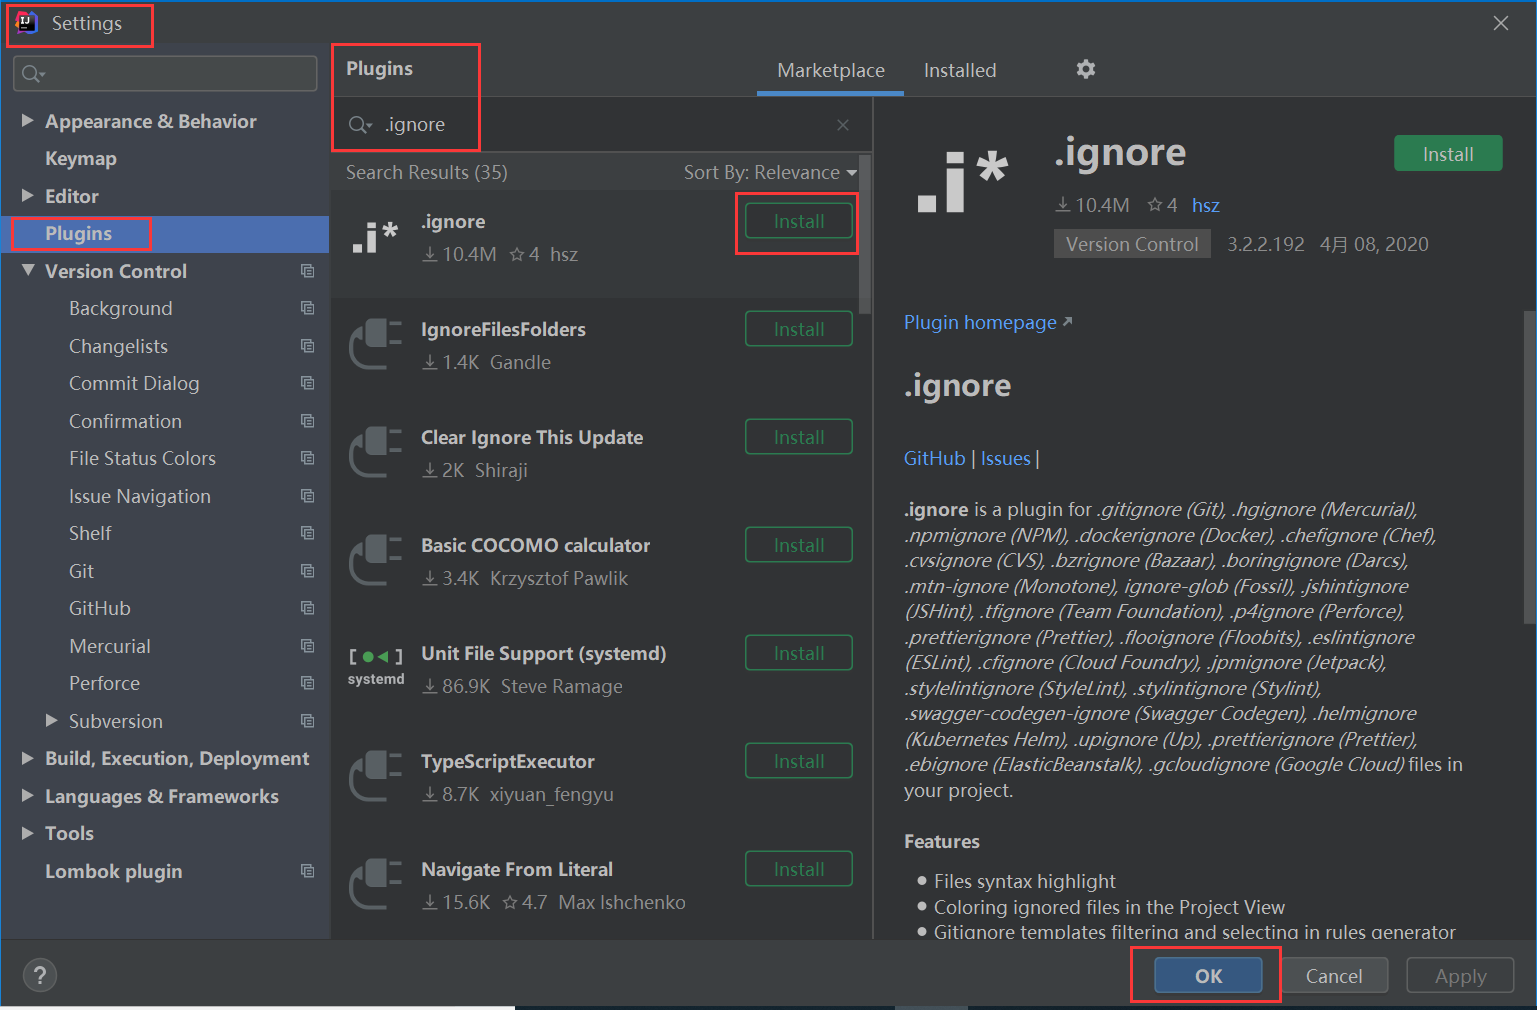The height and width of the screenshot is (1010, 1537).
Task: Click the copy icon next to Lombok plugin
Action: pyautogui.click(x=308, y=871)
